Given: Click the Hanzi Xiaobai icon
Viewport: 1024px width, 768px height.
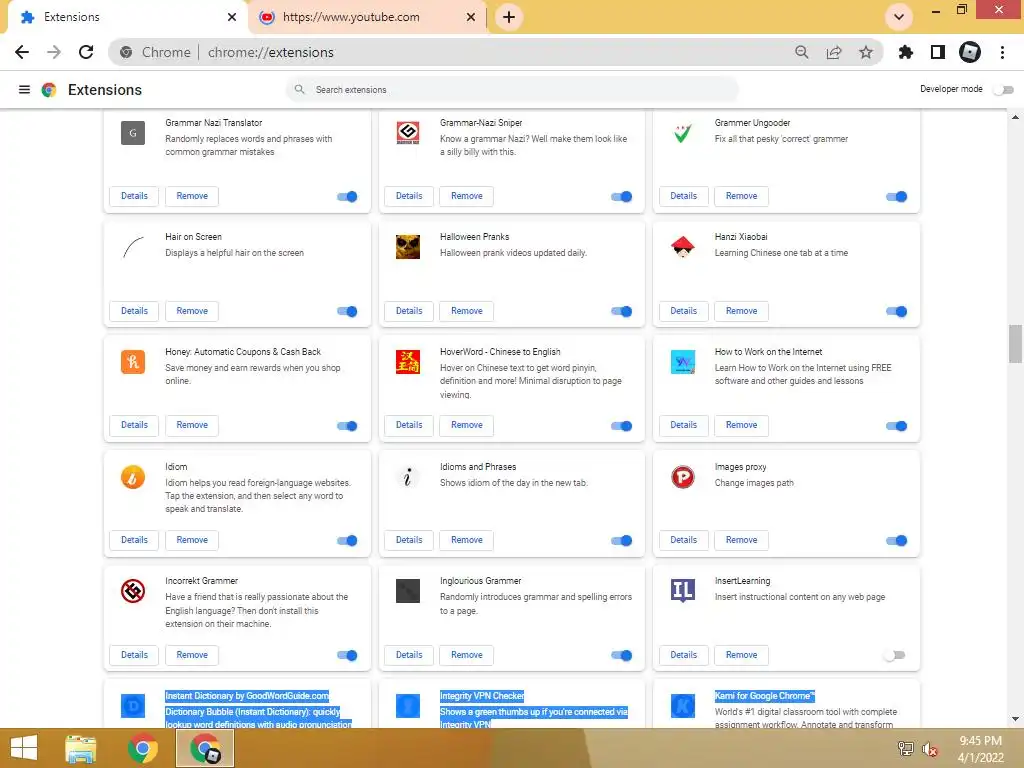Looking at the screenshot, I should 682,248.
